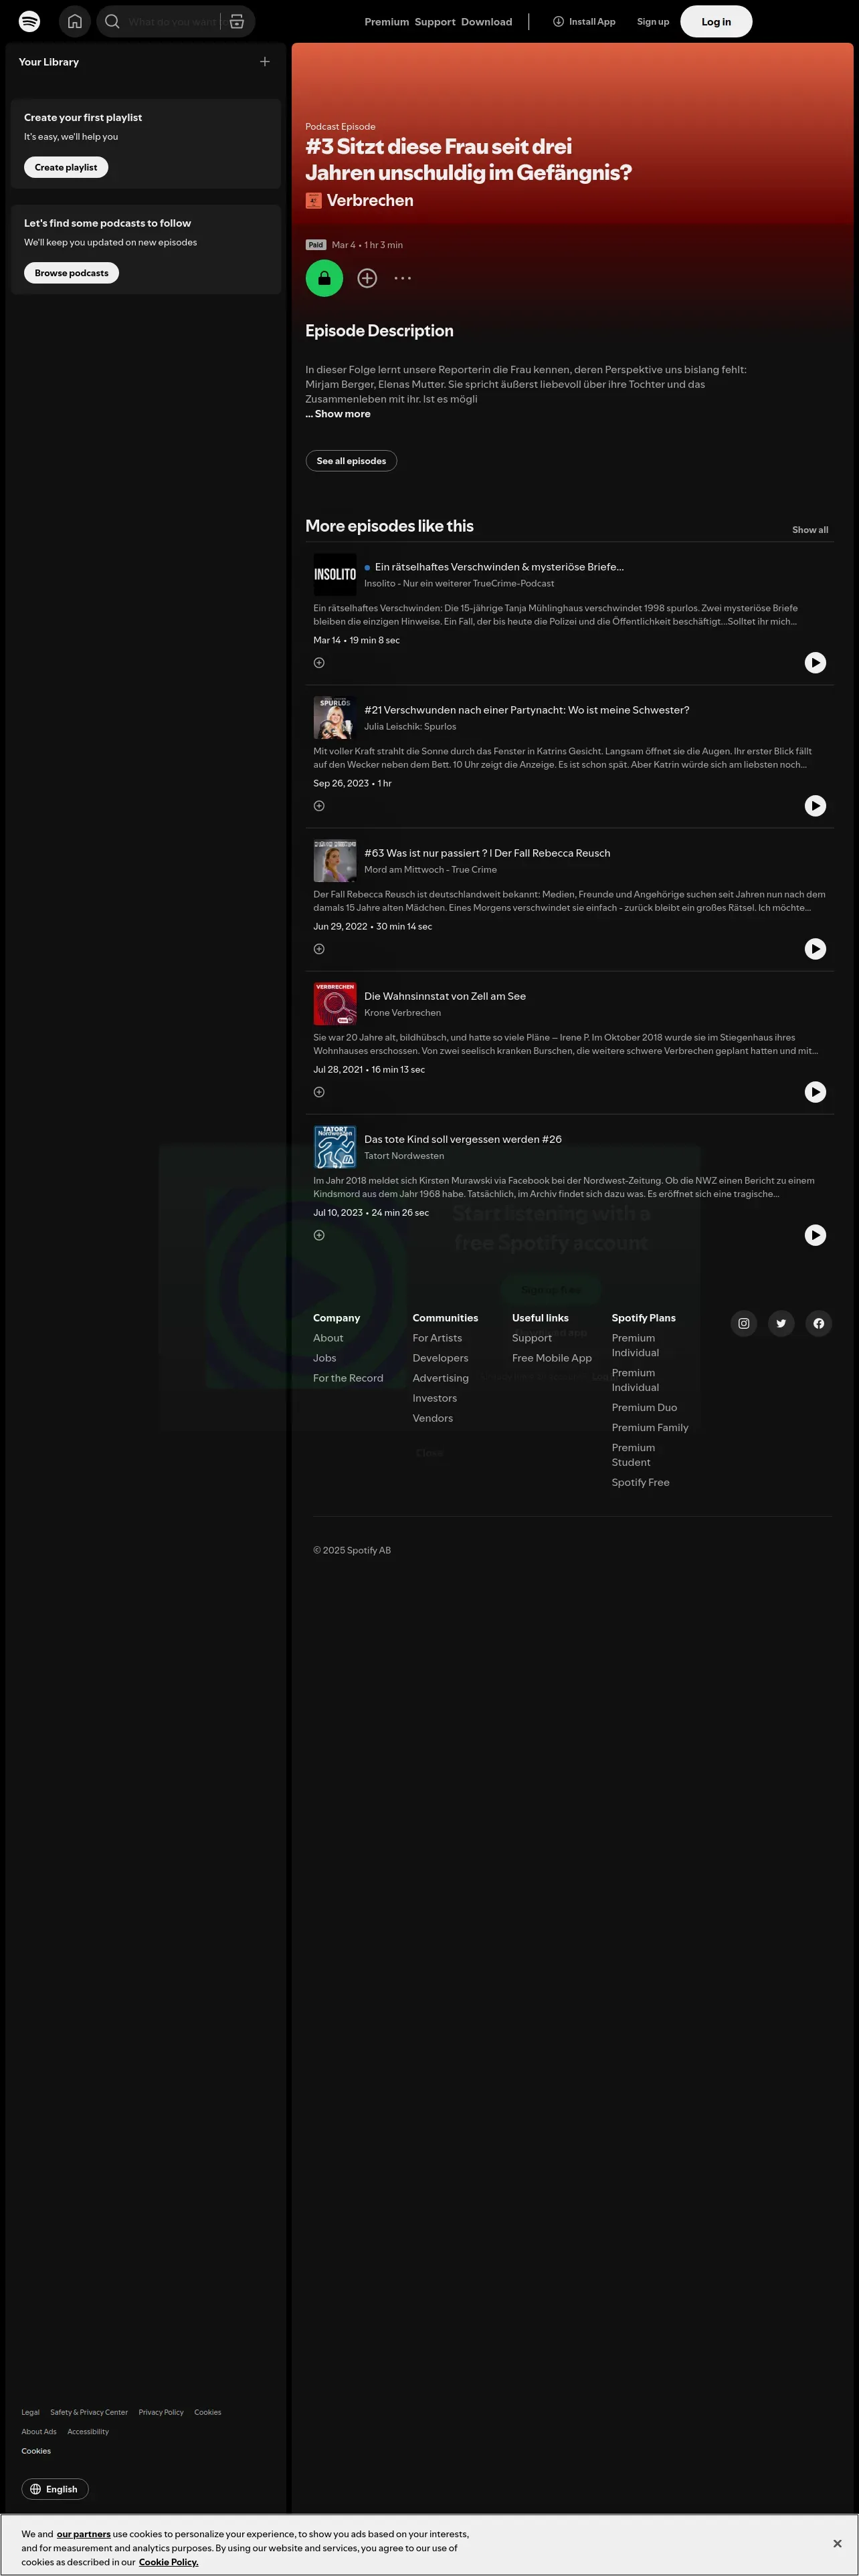Open the Mord am Mittwoch cover thumbnail

(x=335, y=861)
